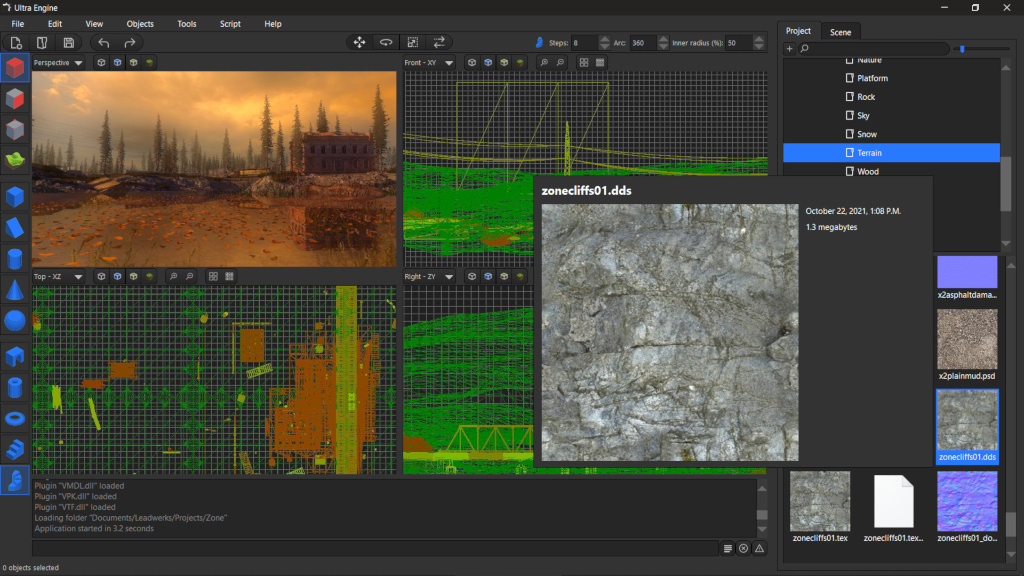Toggle the grid display in Top-XZ viewport

coord(213,276)
